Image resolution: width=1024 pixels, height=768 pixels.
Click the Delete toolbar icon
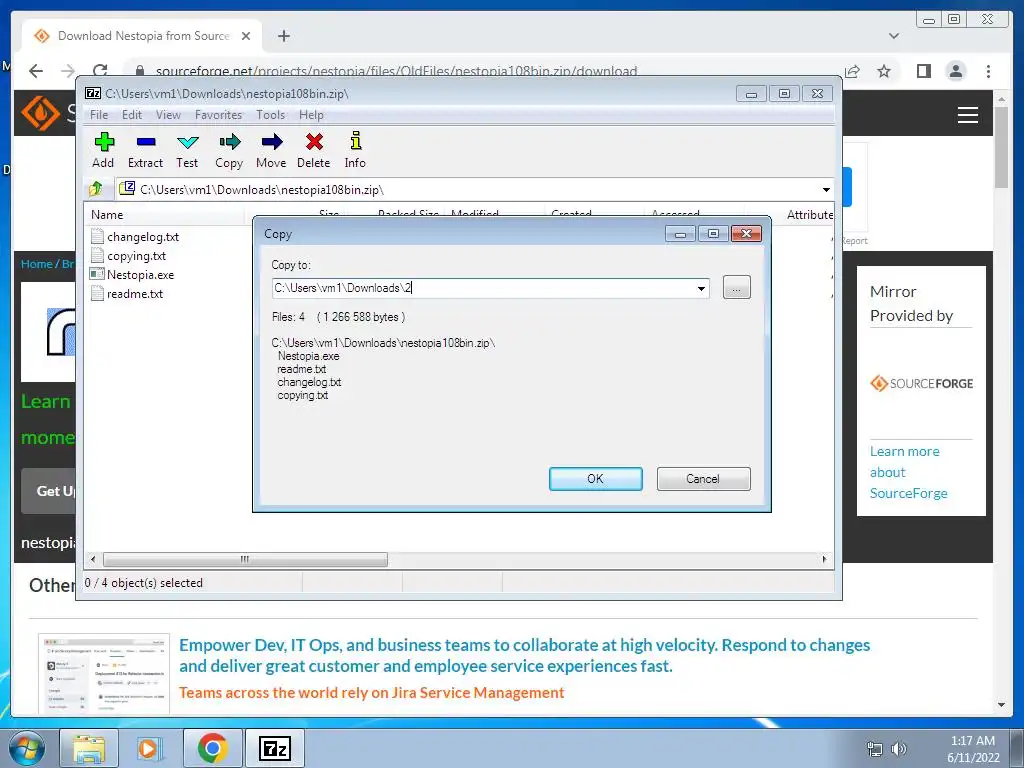[x=313, y=150]
